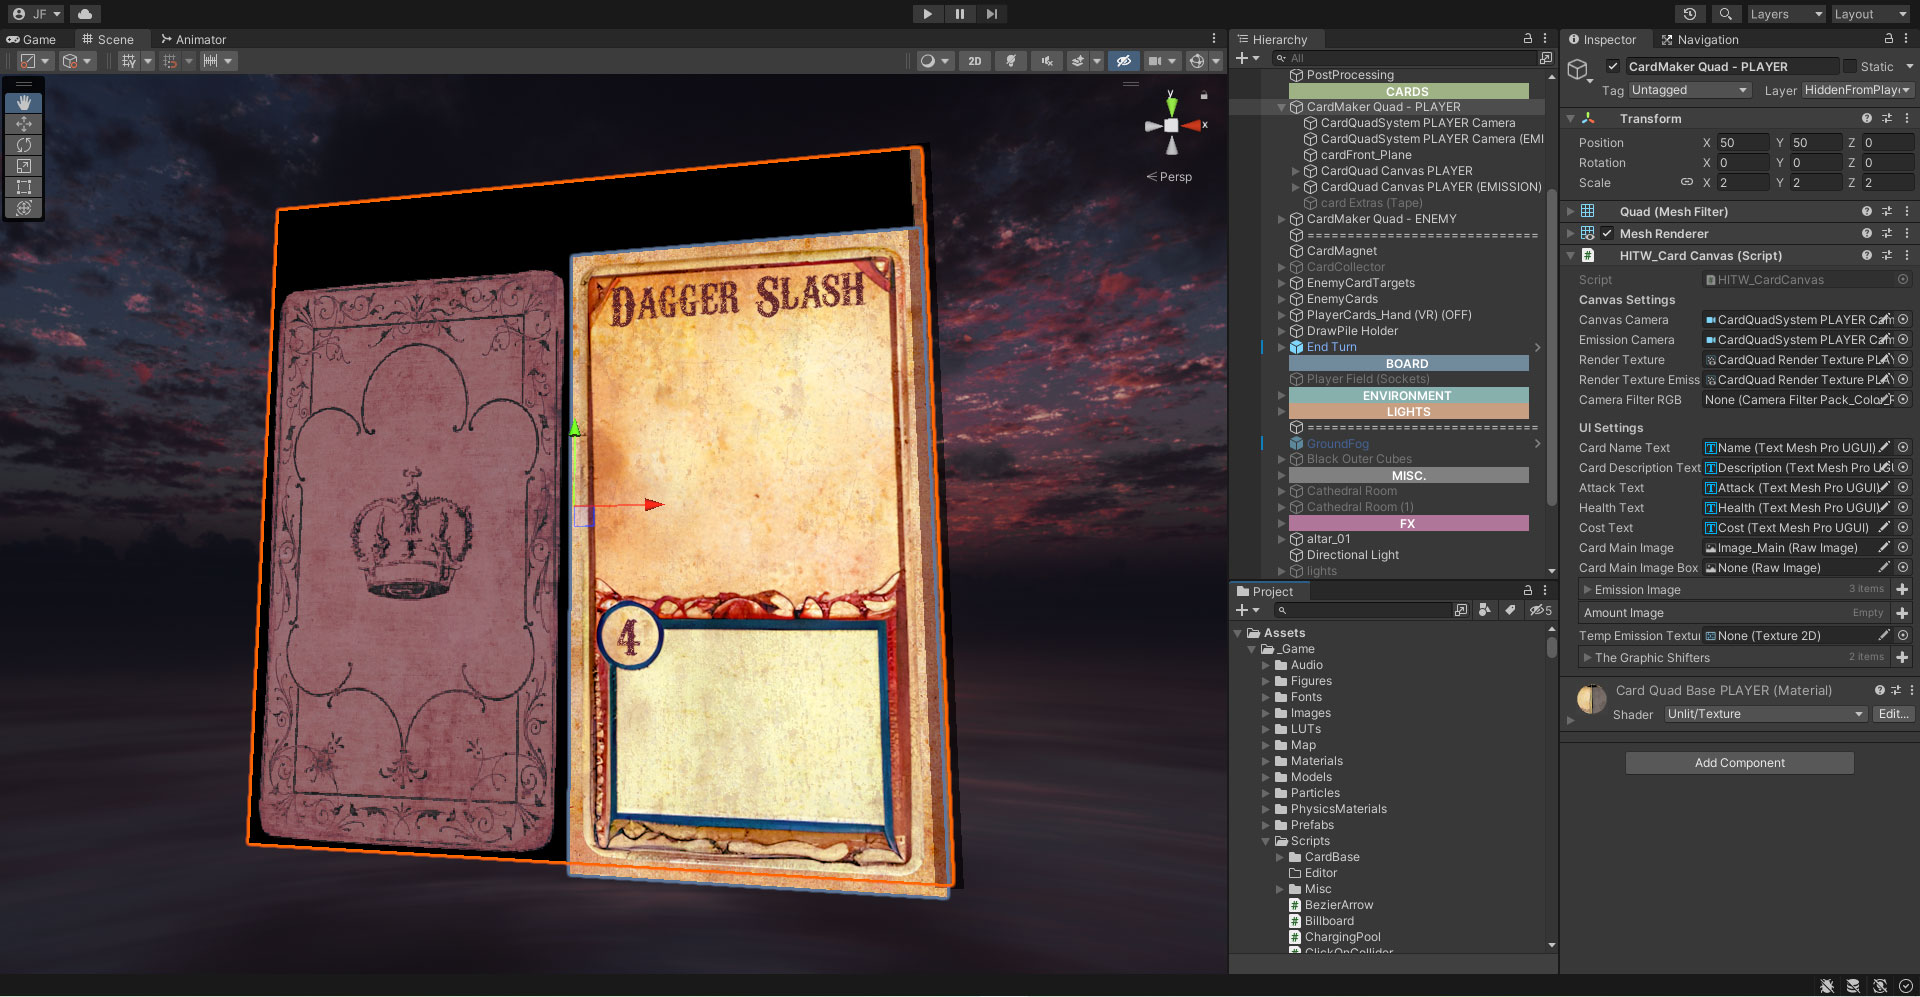Click the Play button
This screenshot has height=997, width=1920.
click(927, 14)
